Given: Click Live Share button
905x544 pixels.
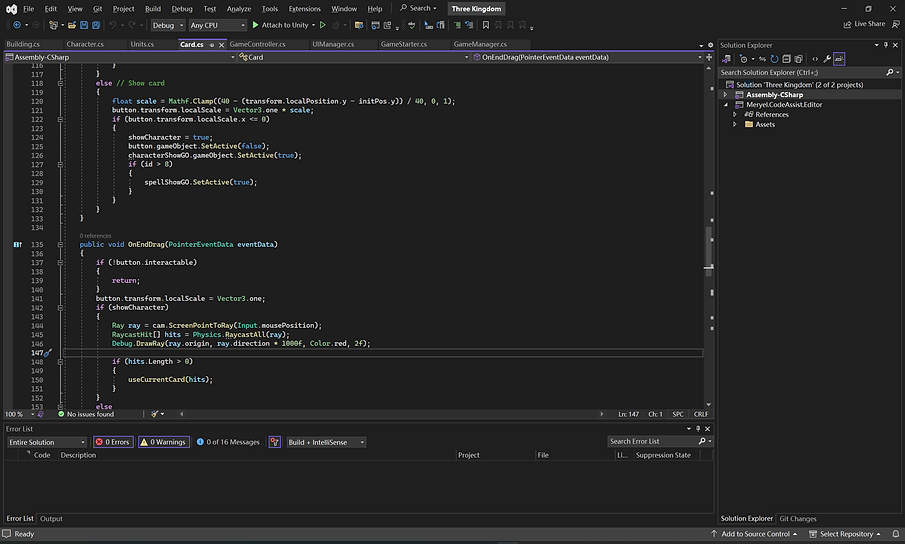Looking at the screenshot, I should tap(864, 24).
